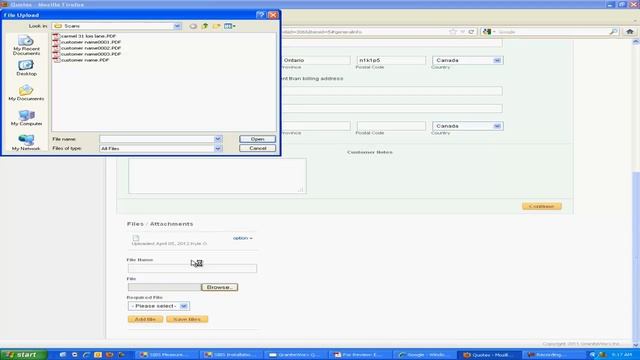
Task: Click the Province field containing Ontario
Action: 316,60
